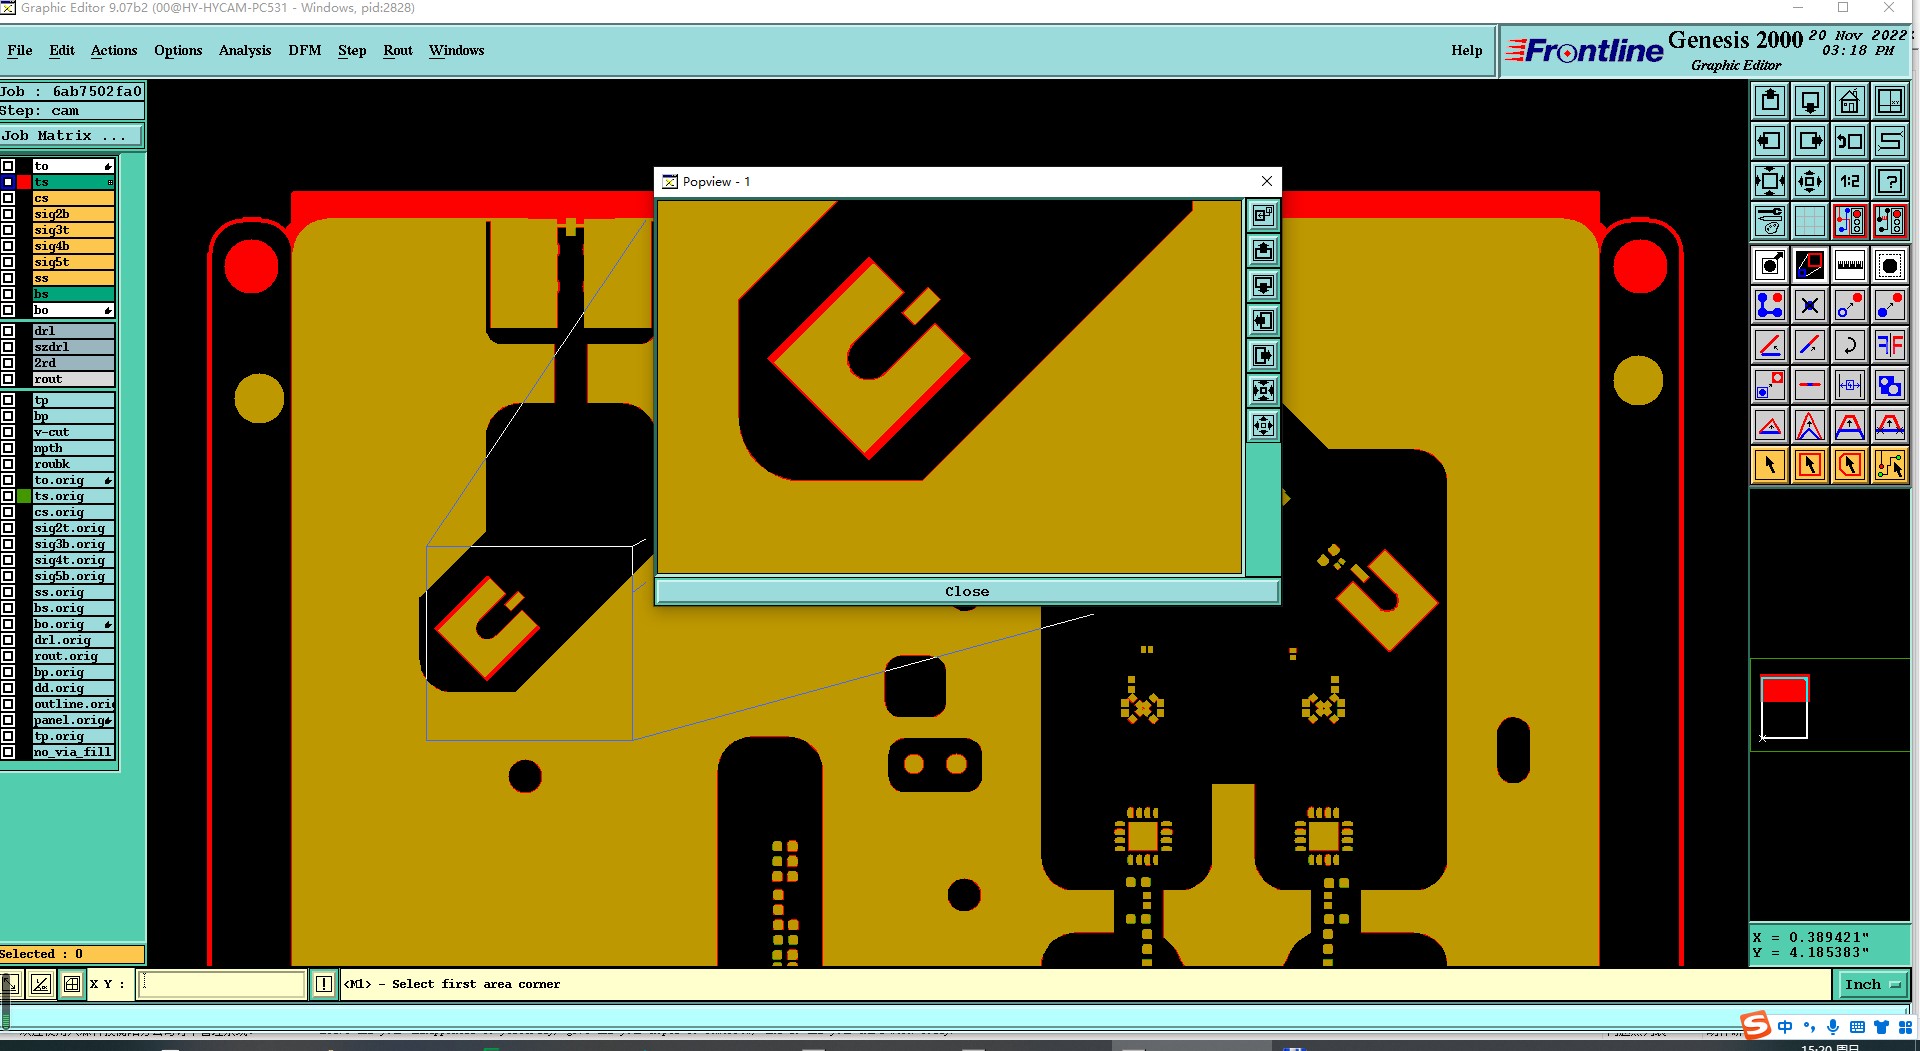The width and height of the screenshot is (1920, 1051).
Task: Select the sig3t layer name
Action: click(x=73, y=230)
